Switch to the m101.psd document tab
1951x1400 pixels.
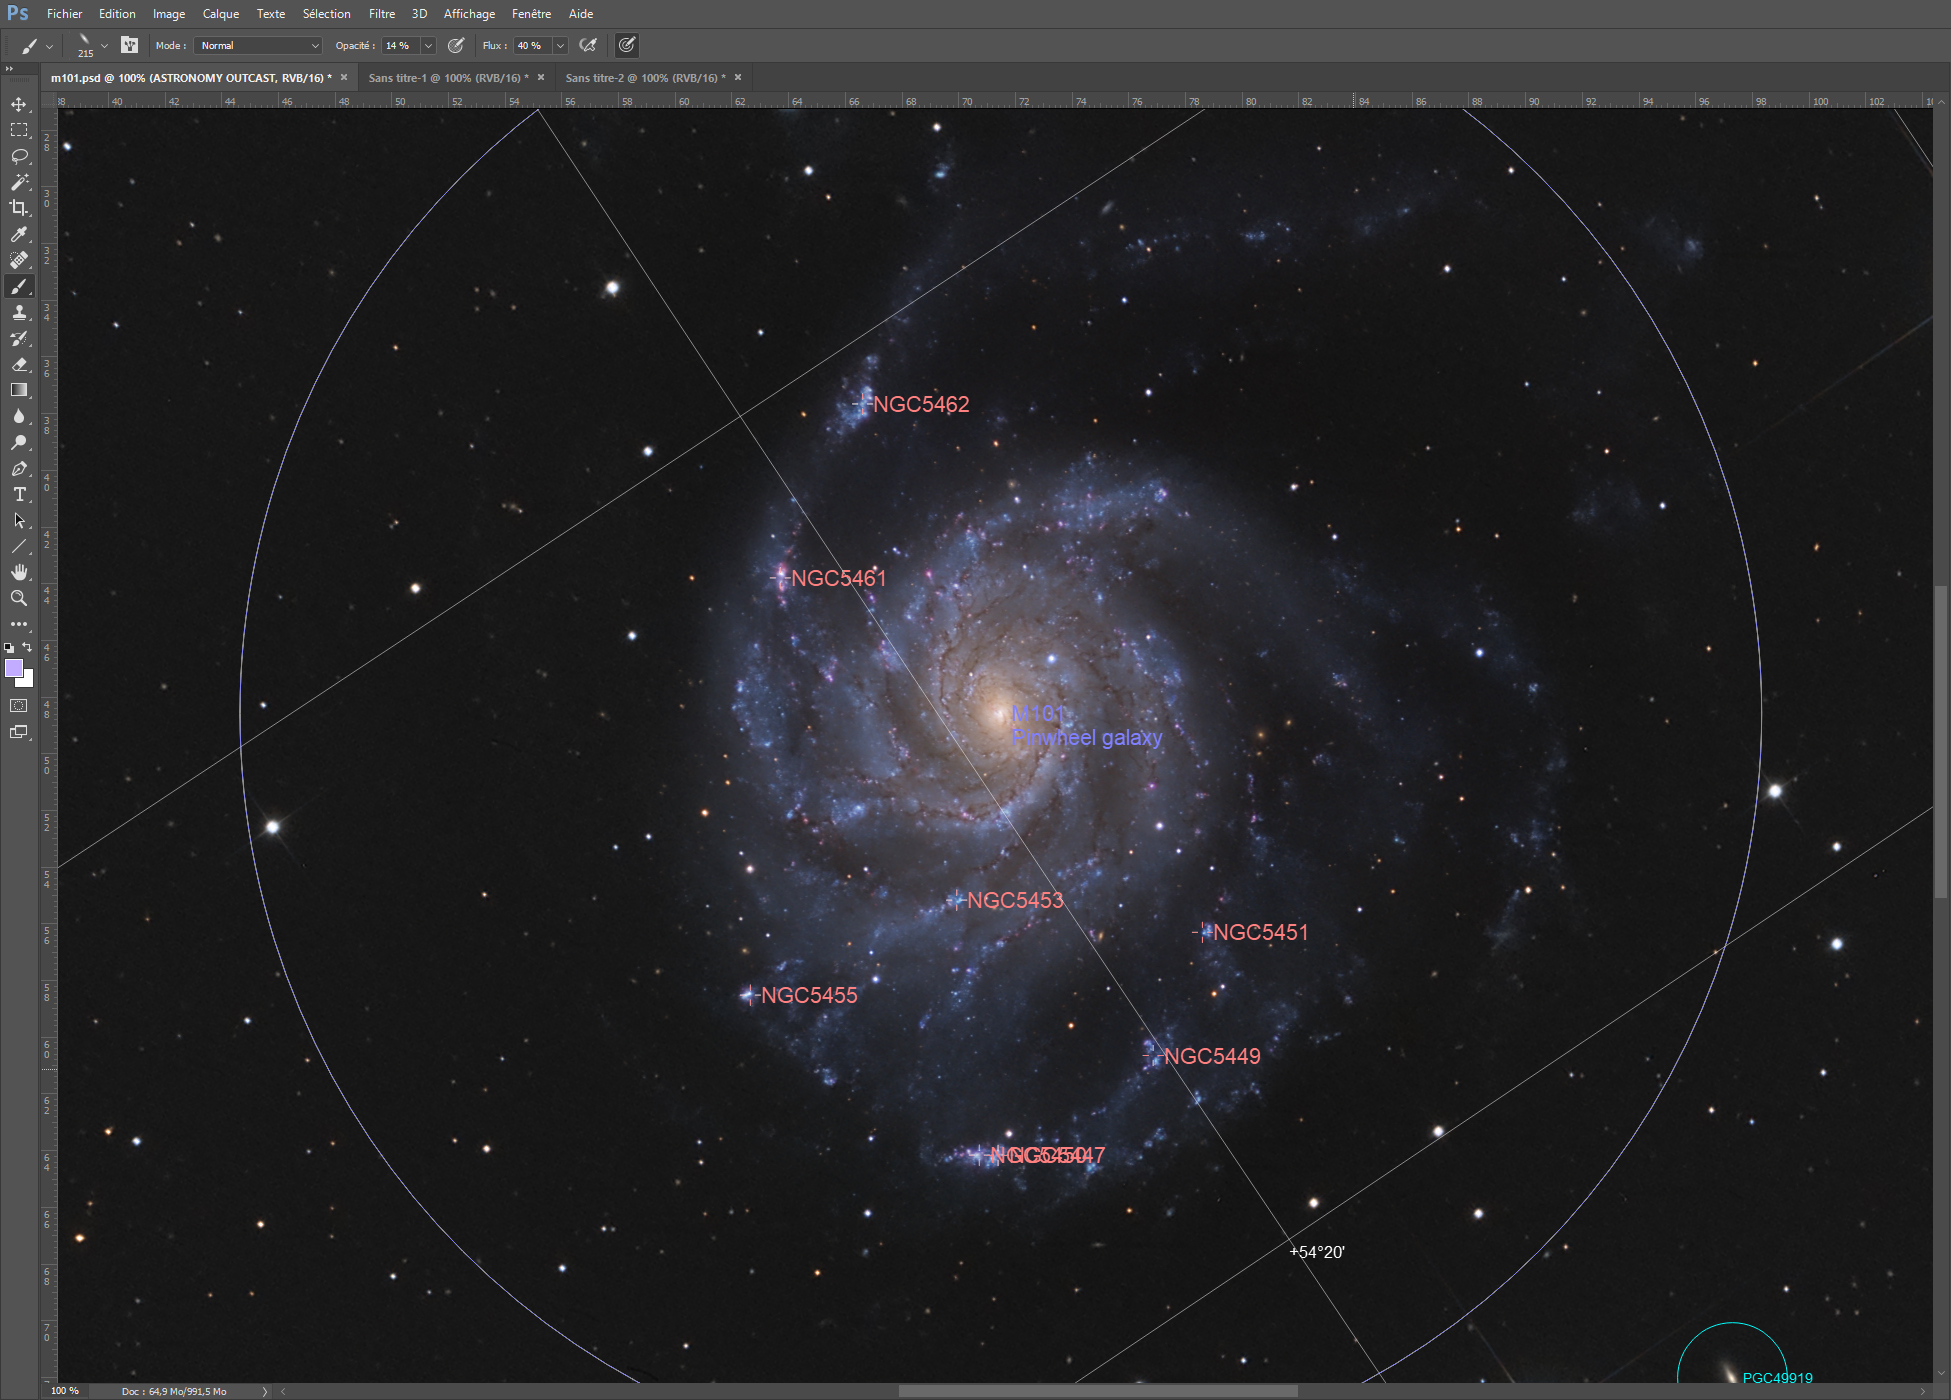pyautogui.click(x=191, y=78)
